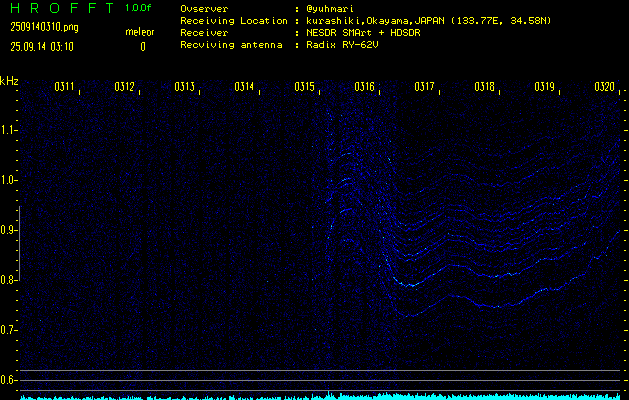629x400 pixels.
Task: Click the meteor count value 0
Action: click(x=143, y=47)
